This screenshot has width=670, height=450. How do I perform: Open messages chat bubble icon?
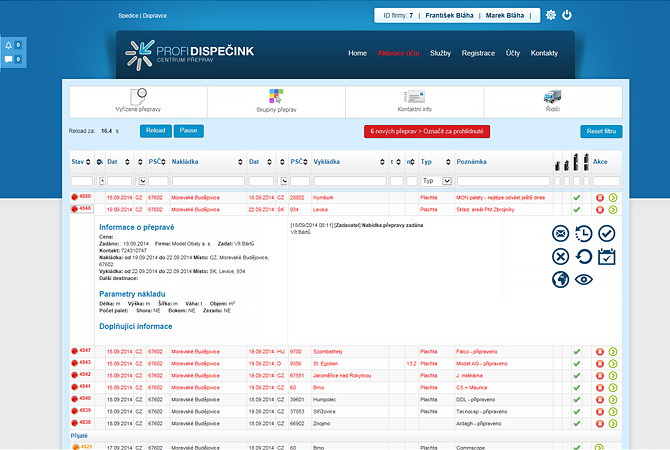9,59
